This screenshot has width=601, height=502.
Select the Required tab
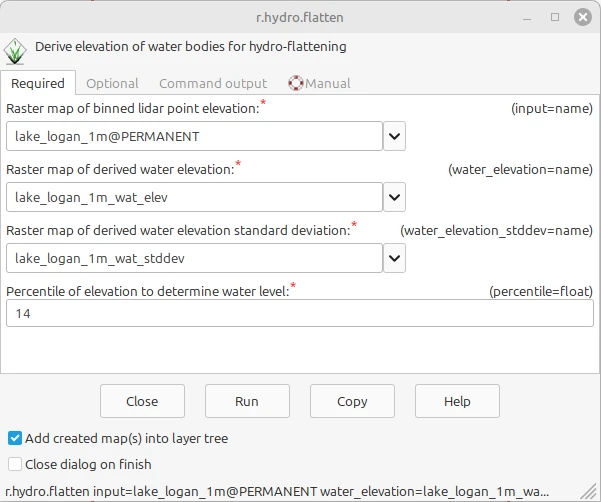click(38, 83)
